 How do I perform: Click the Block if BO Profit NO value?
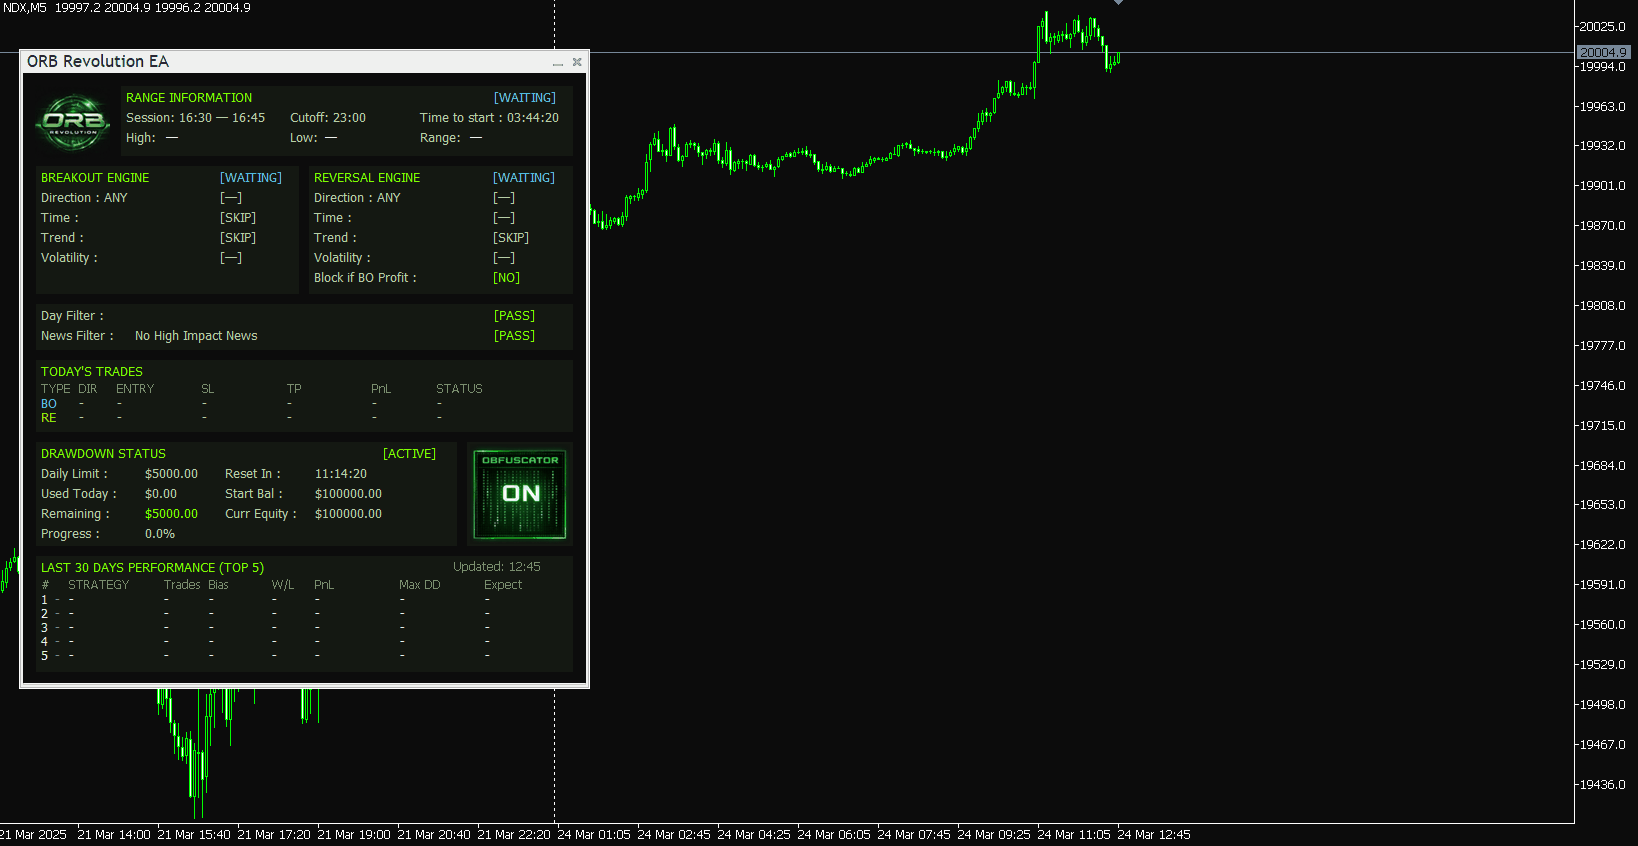pyautogui.click(x=506, y=278)
